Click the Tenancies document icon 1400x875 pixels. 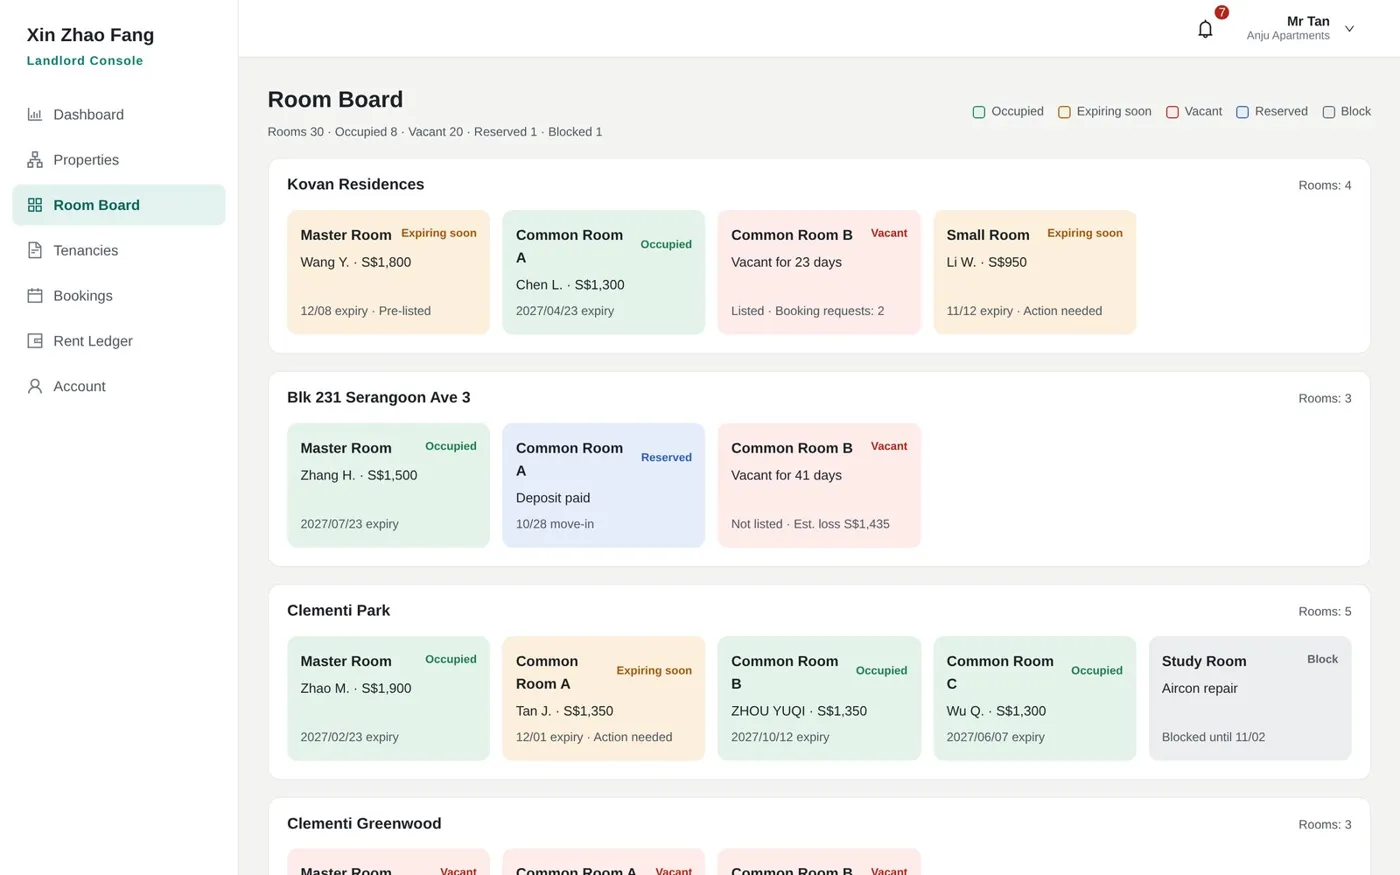click(35, 250)
